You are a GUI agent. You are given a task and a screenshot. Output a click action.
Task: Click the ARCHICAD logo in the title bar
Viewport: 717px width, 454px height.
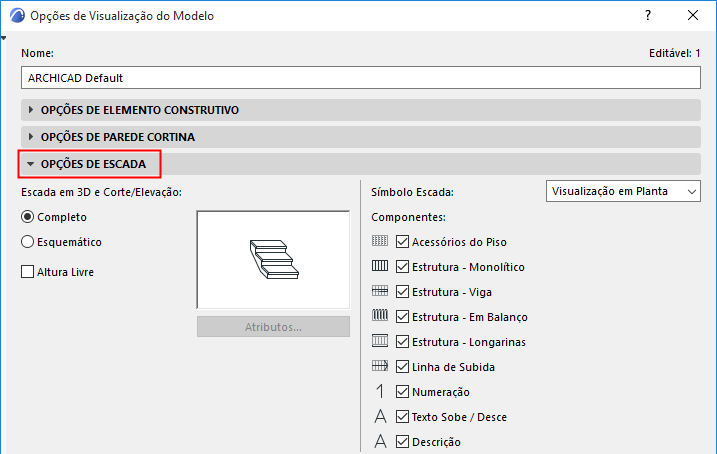[17, 16]
